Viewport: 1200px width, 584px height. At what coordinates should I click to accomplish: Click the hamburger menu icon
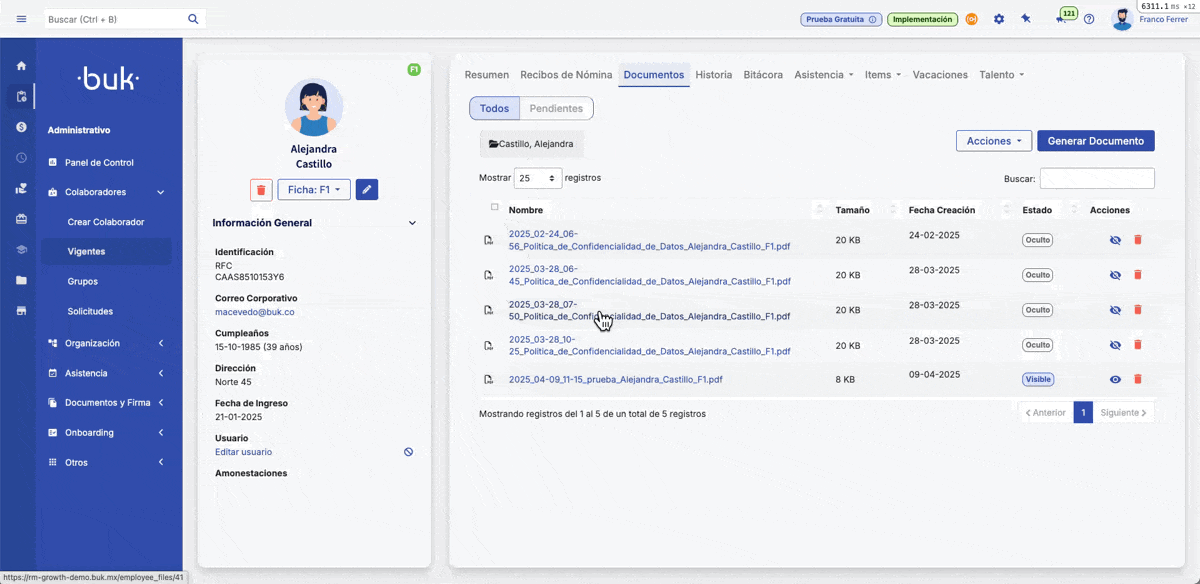pyautogui.click(x=22, y=19)
